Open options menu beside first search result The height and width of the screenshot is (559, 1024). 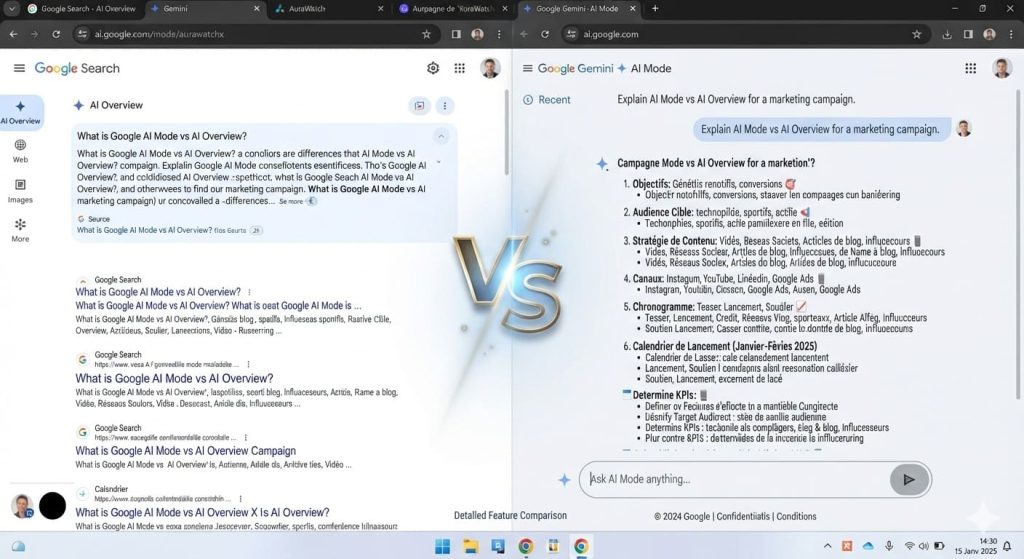(249, 292)
